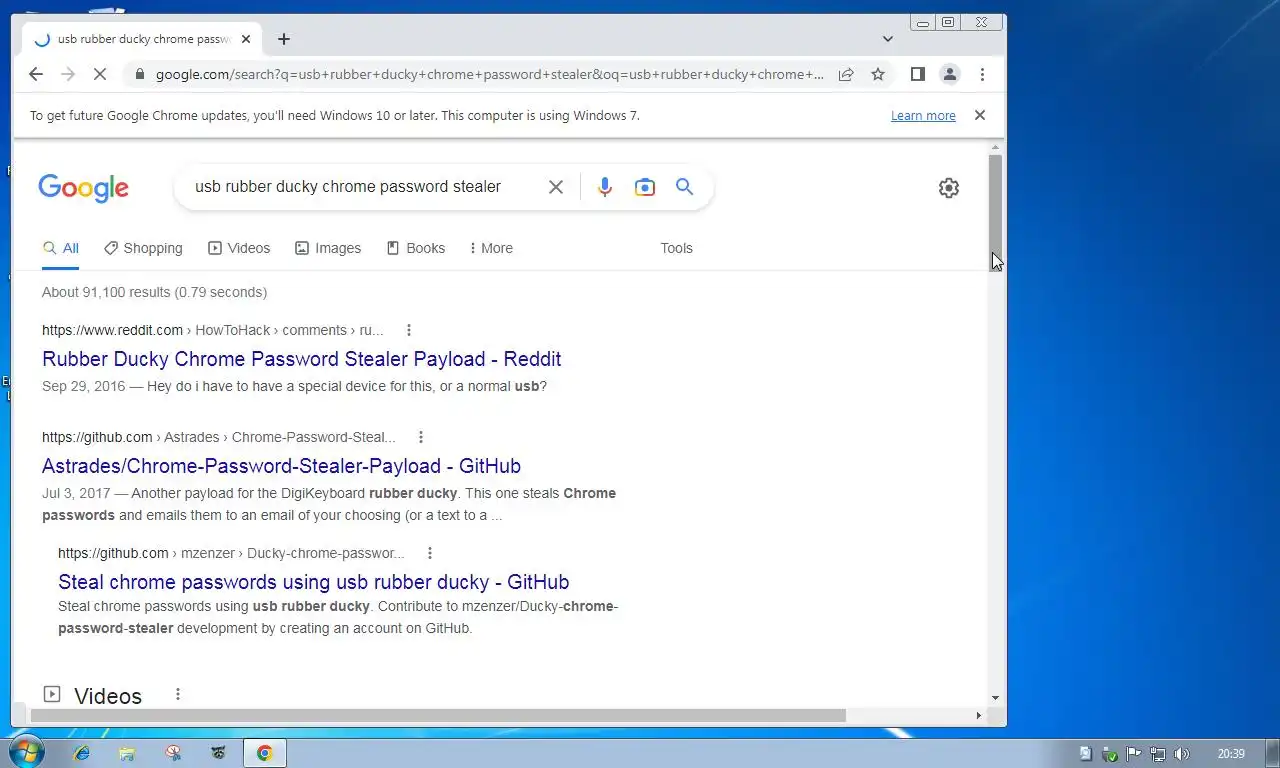Click the 20:39 taskbar clock
Screen dimensions: 1280x768
pyautogui.click(x=1231, y=754)
